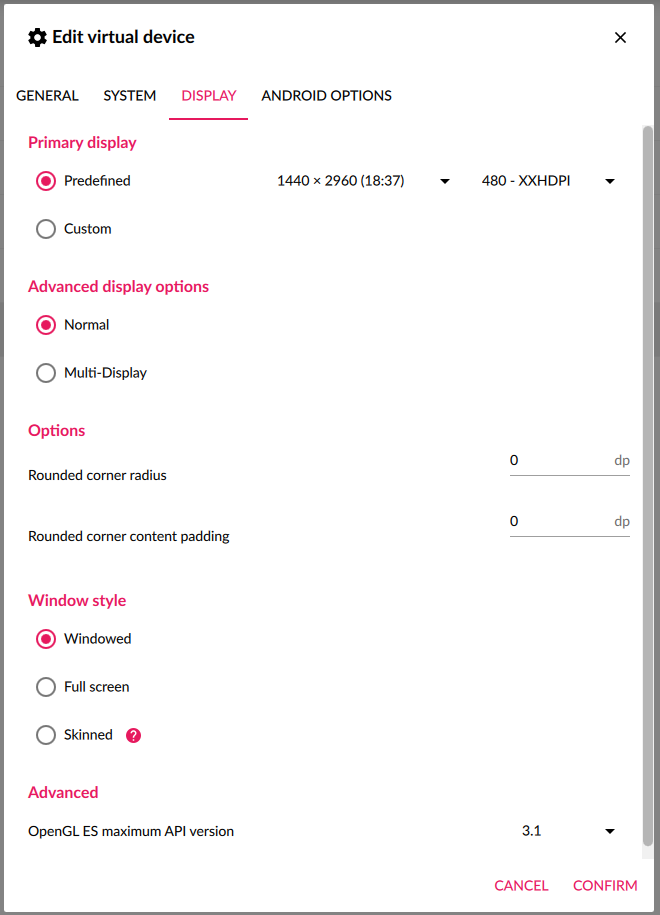
Task: Switch to the GENERAL tab
Action: (x=47, y=95)
